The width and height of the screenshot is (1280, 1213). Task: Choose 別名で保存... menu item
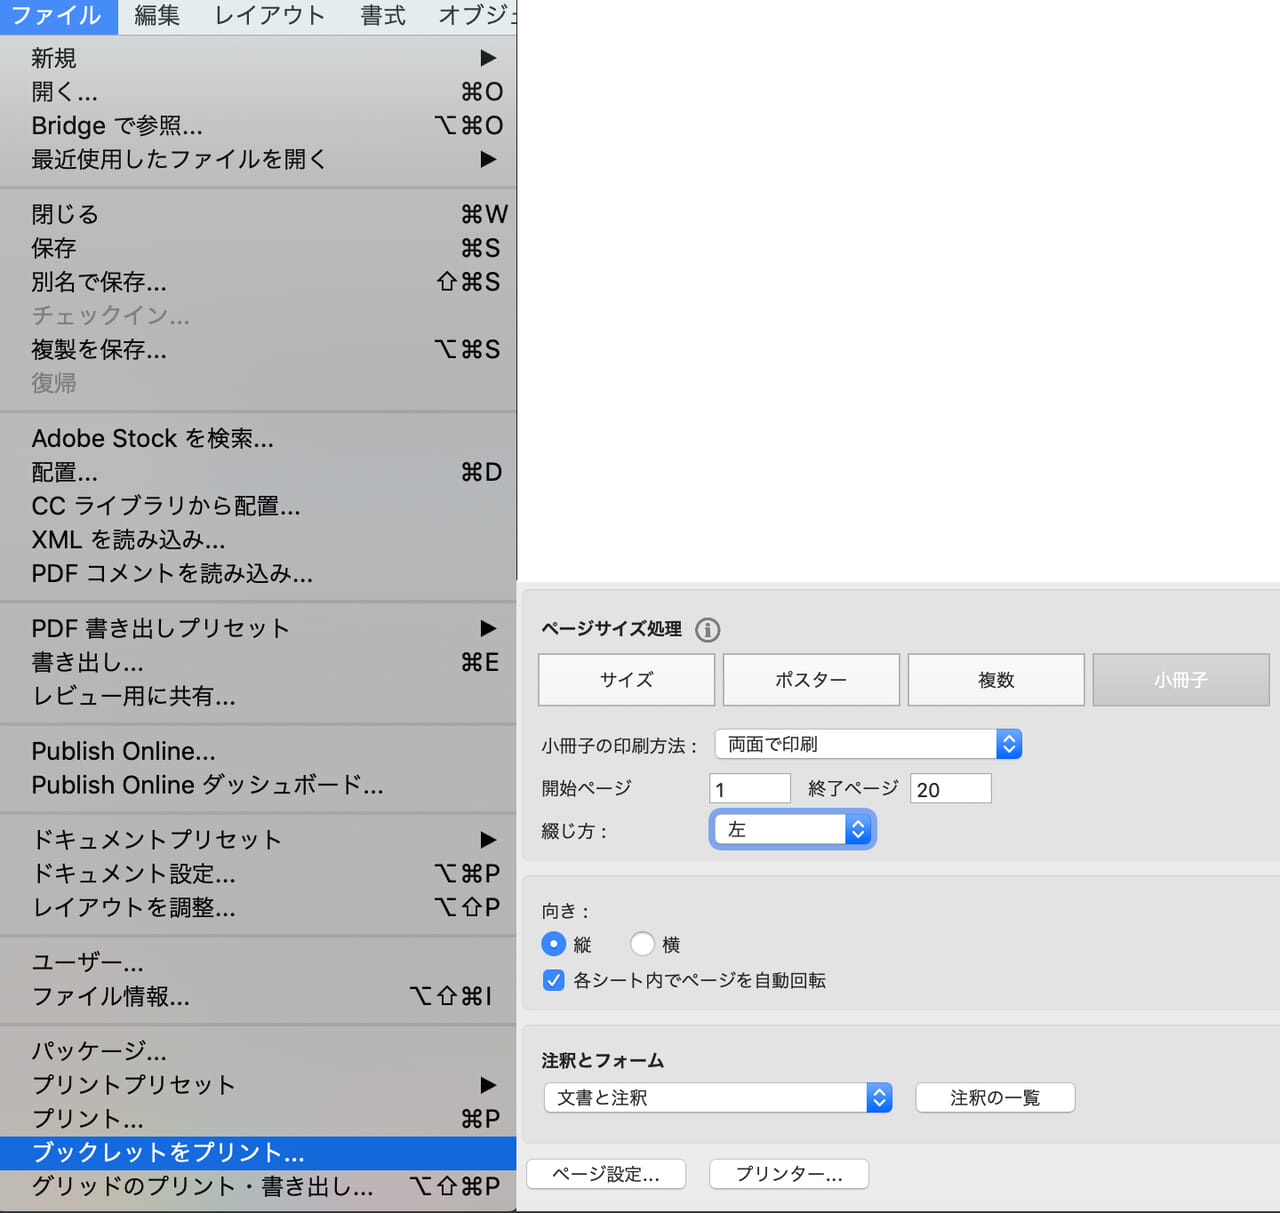[258, 282]
